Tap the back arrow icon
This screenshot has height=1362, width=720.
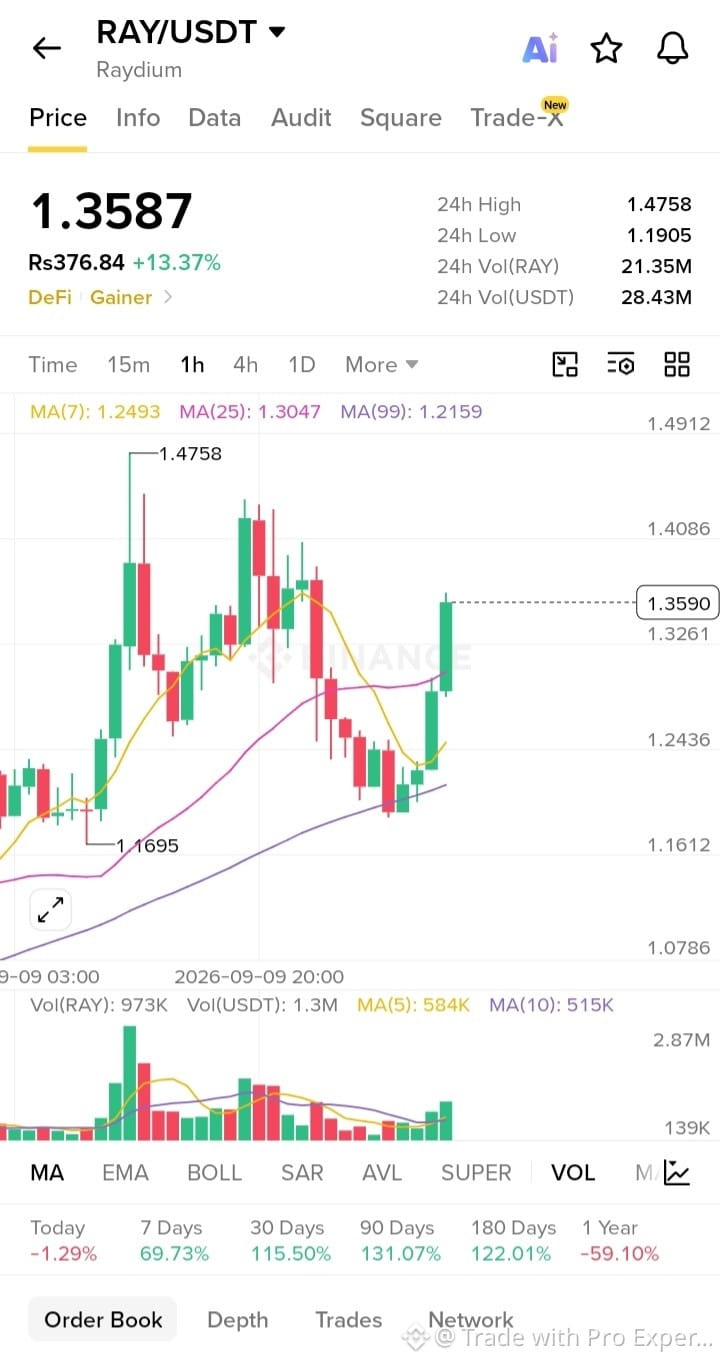click(x=46, y=47)
